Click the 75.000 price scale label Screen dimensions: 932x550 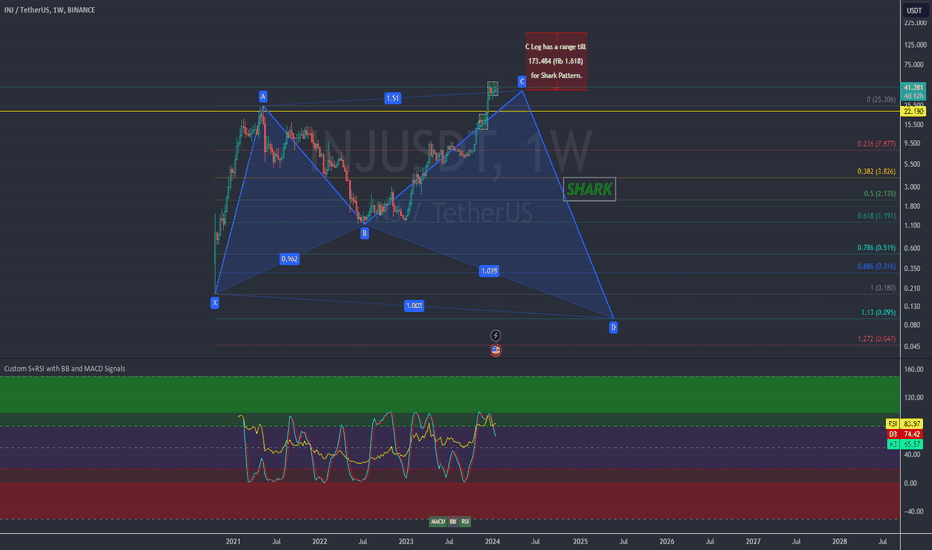[x=914, y=65]
